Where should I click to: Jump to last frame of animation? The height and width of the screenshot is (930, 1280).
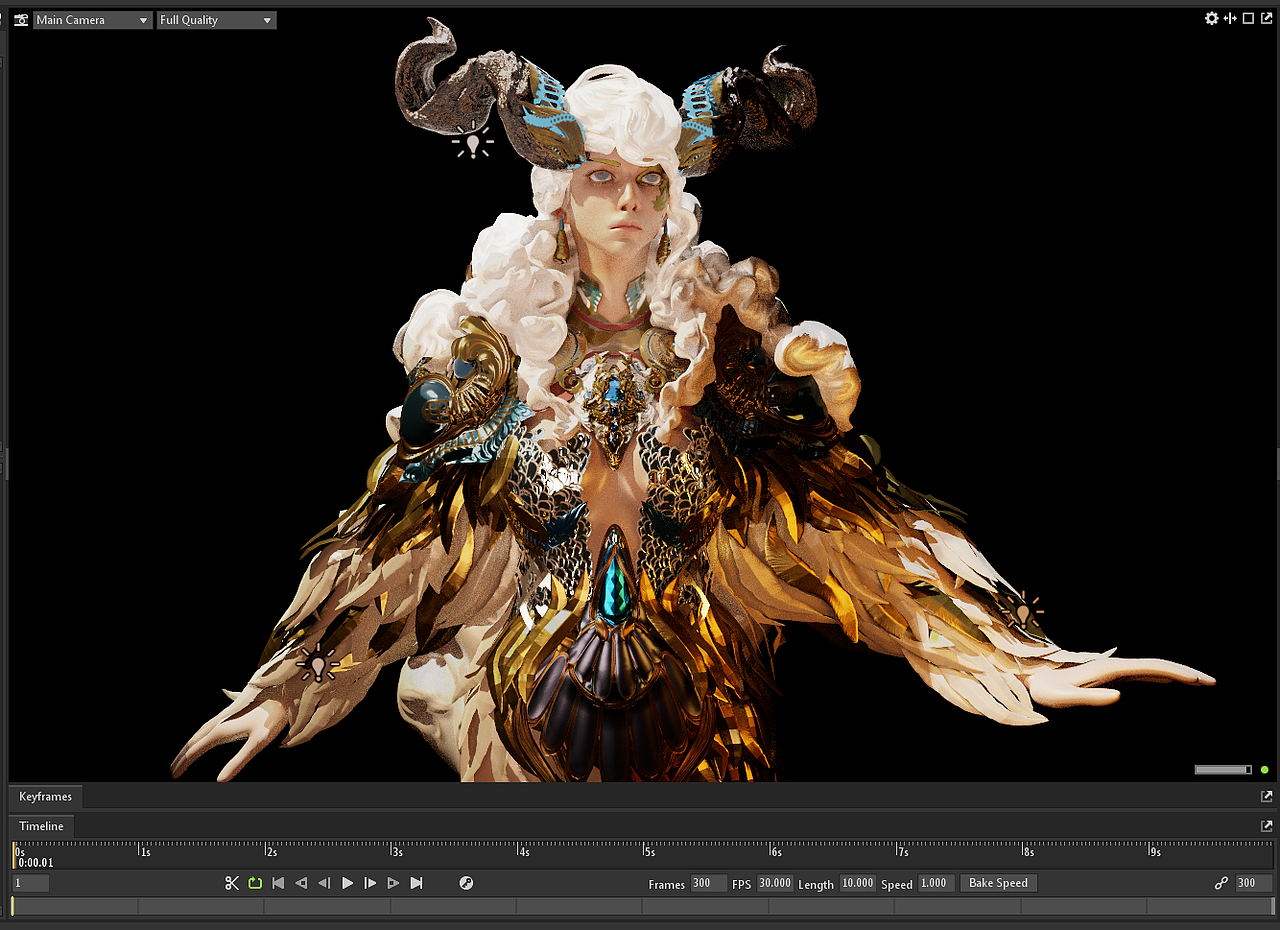pyautogui.click(x=417, y=883)
